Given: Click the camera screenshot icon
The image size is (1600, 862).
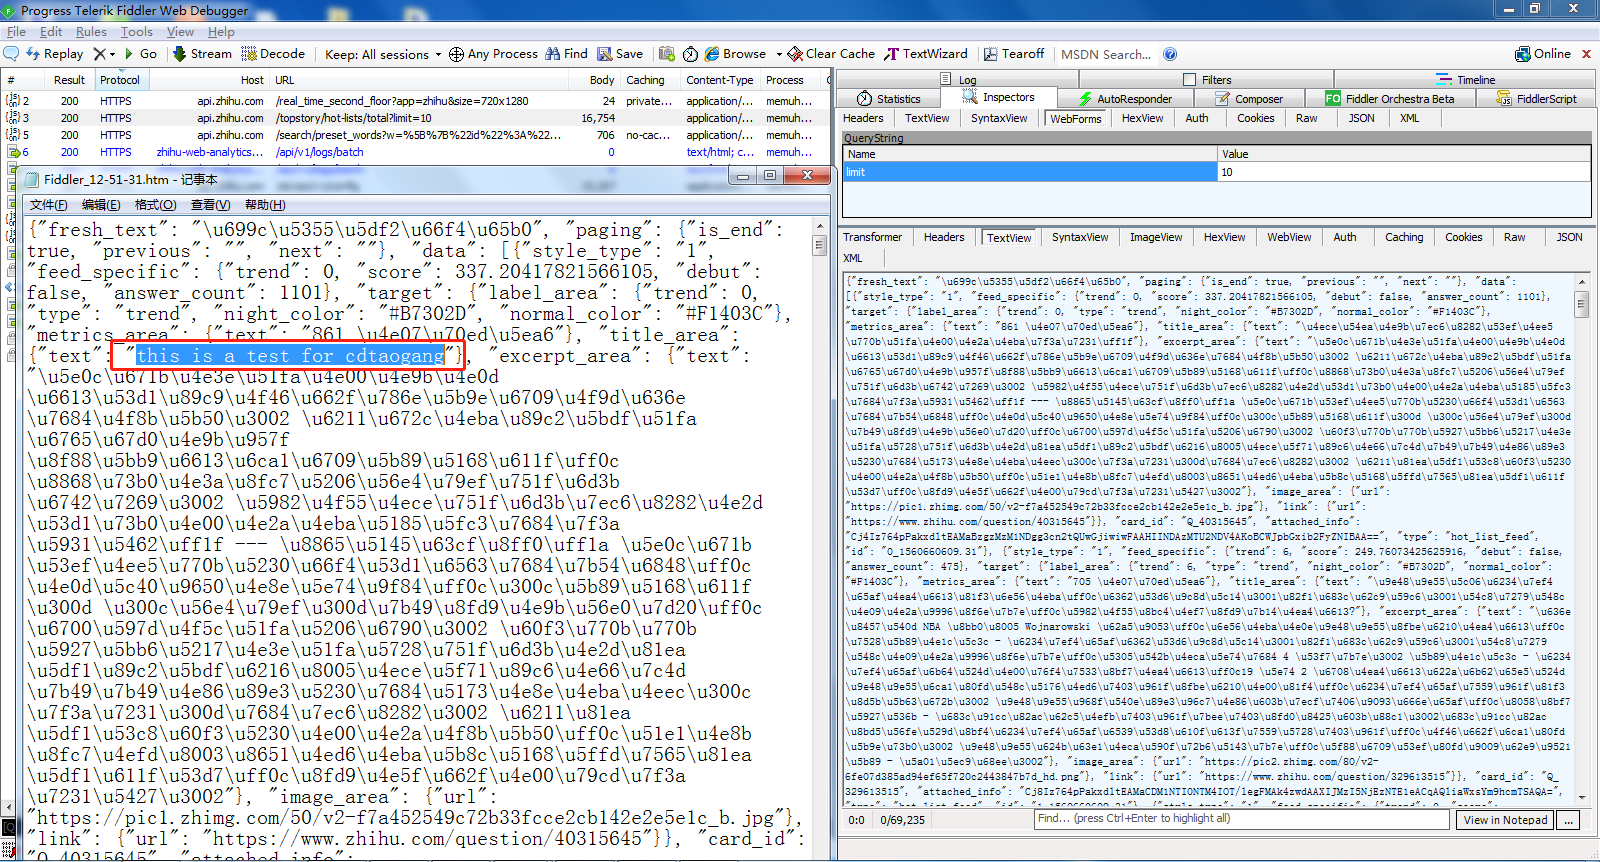Looking at the screenshot, I should tap(666, 54).
